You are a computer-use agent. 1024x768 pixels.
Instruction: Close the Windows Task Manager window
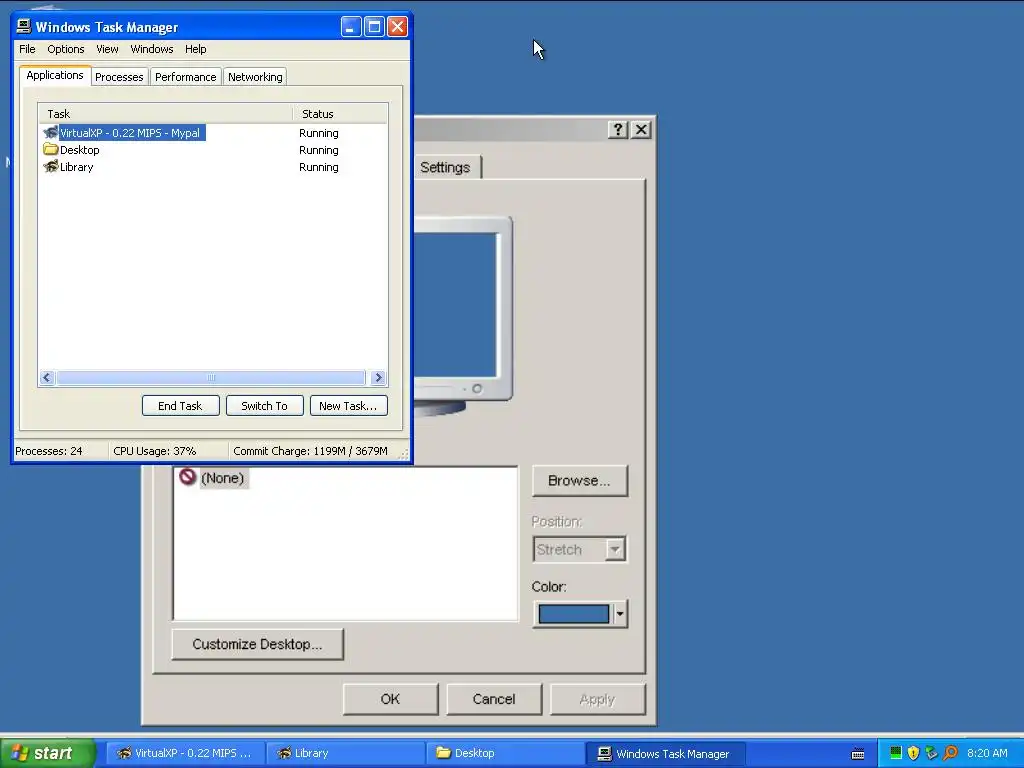tap(398, 27)
